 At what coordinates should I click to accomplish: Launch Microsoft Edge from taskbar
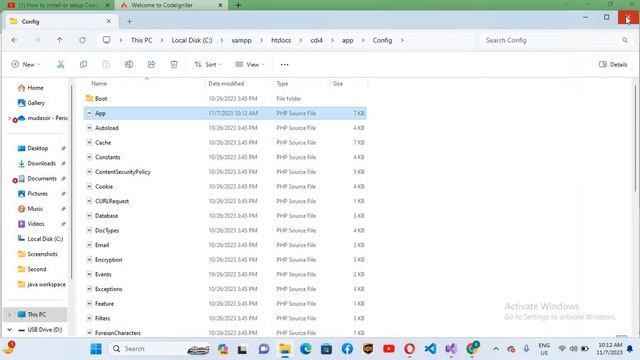[306, 349]
